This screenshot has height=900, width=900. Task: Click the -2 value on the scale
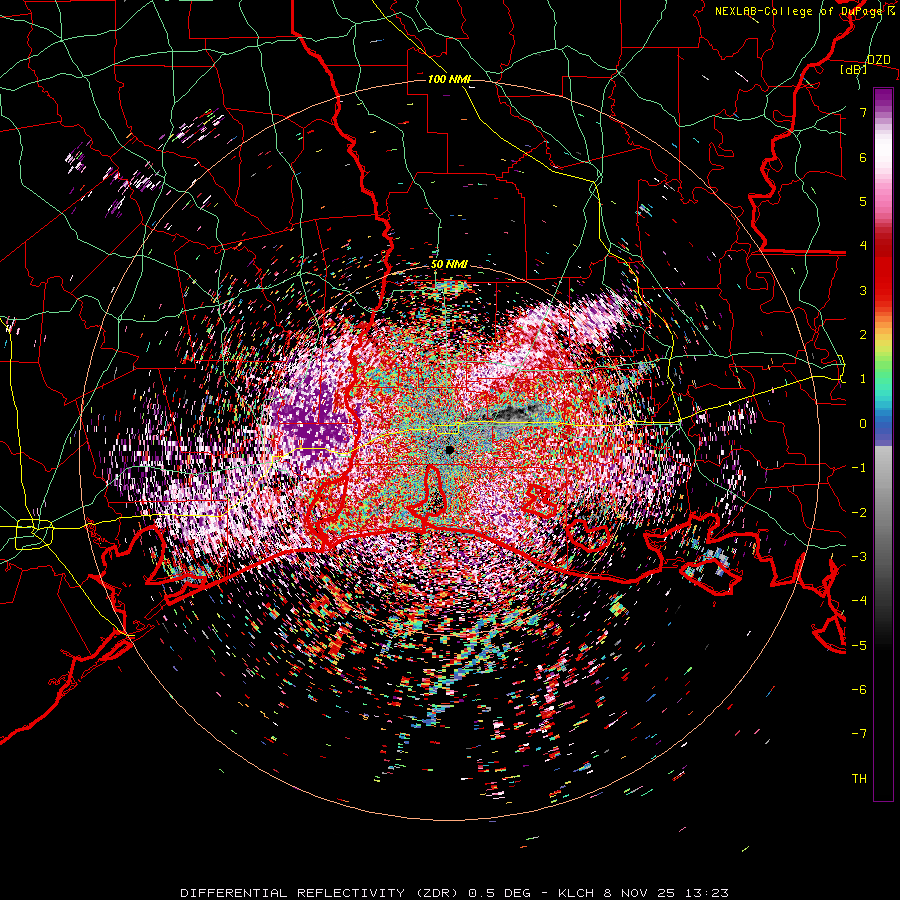(x=859, y=512)
